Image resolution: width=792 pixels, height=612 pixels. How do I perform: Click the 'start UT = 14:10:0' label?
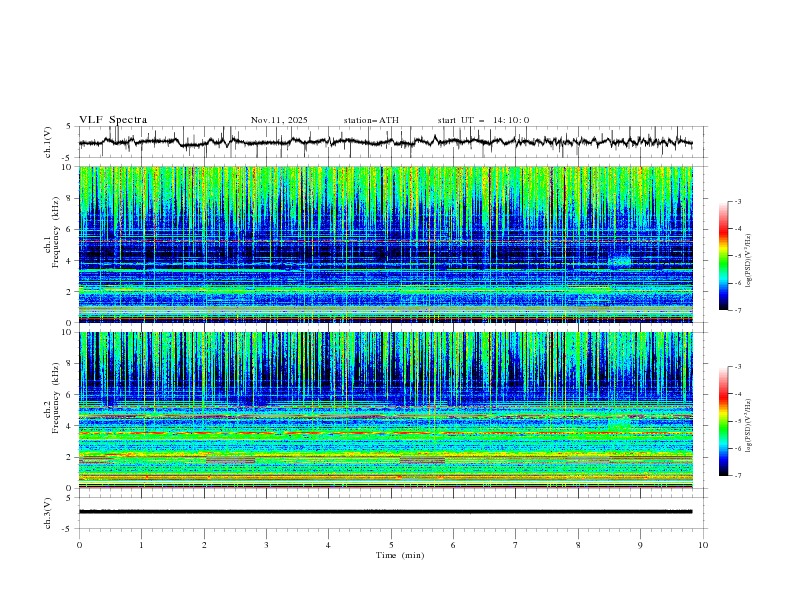coord(483,120)
